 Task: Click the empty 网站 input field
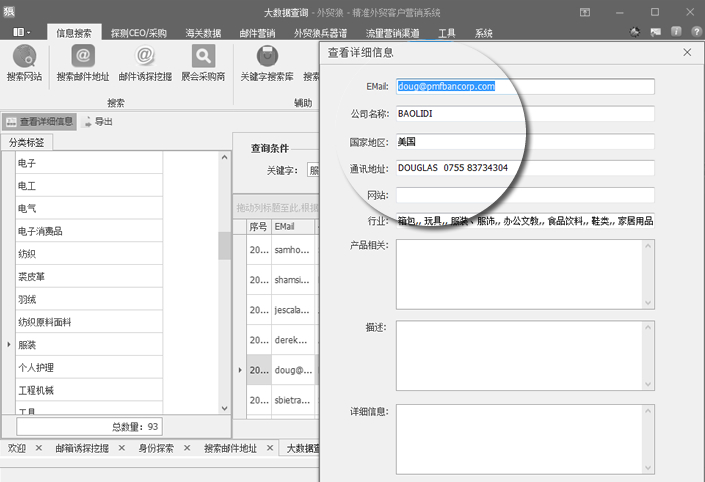click(525, 195)
